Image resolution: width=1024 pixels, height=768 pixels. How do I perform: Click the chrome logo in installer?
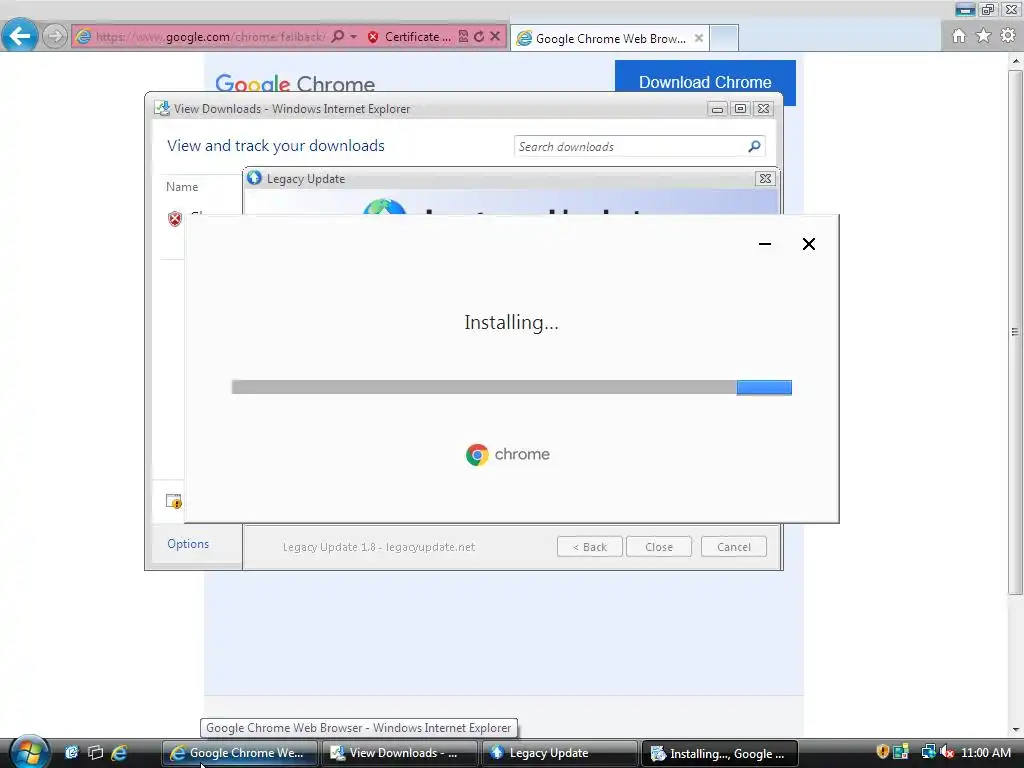point(508,455)
